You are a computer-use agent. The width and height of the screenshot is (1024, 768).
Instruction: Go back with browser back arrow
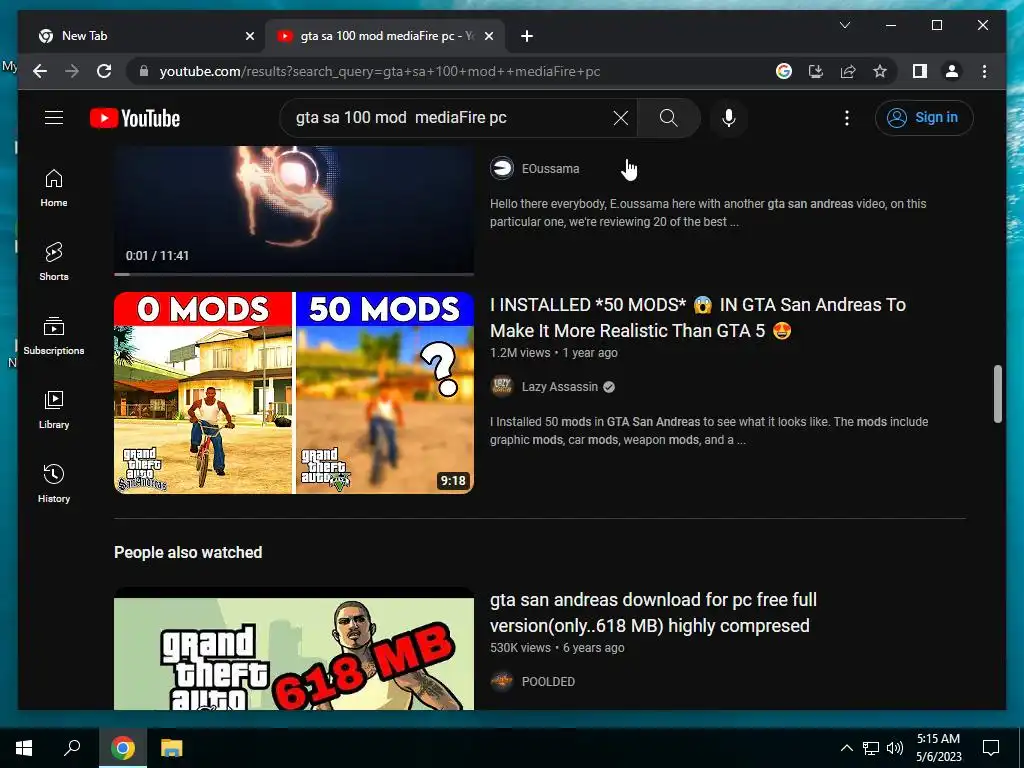point(40,71)
